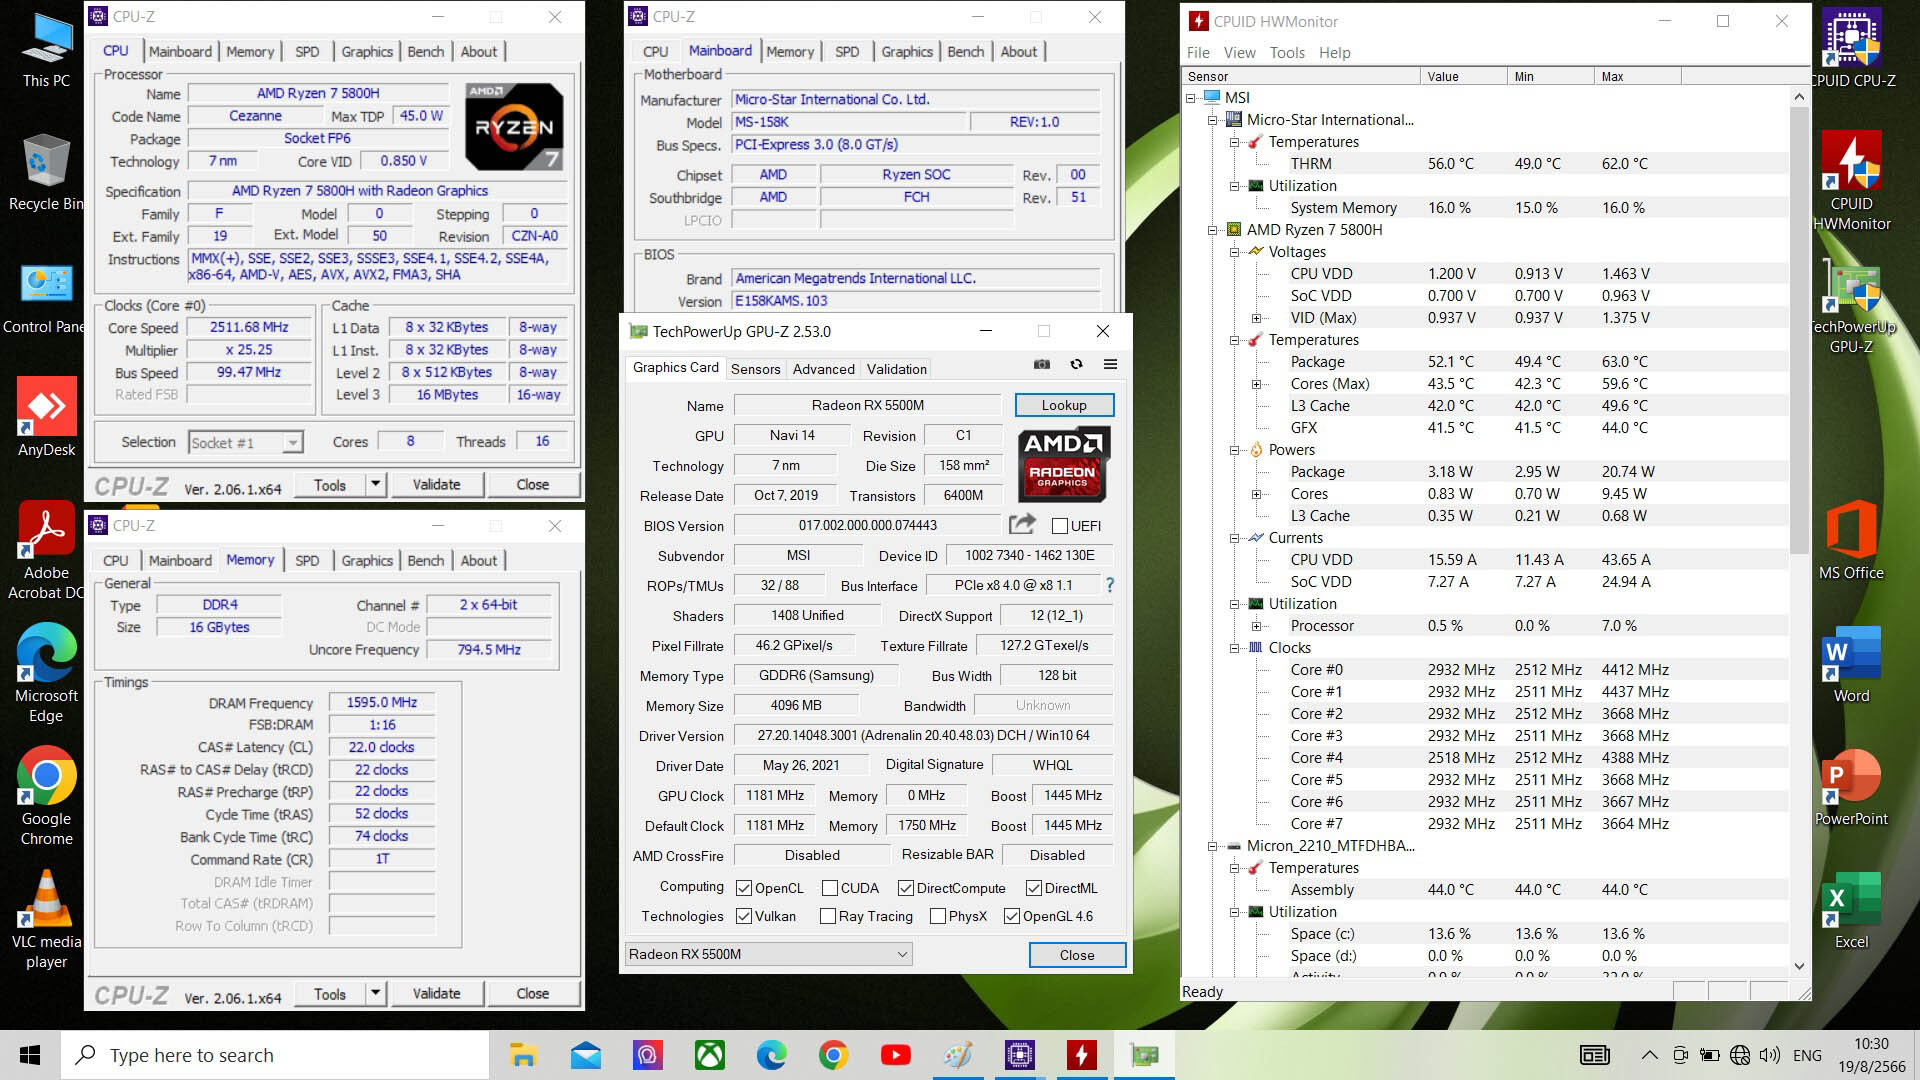Open the View menu in HWMonitor
Viewport: 1920px width, 1080px height.
pos(1239,53)
